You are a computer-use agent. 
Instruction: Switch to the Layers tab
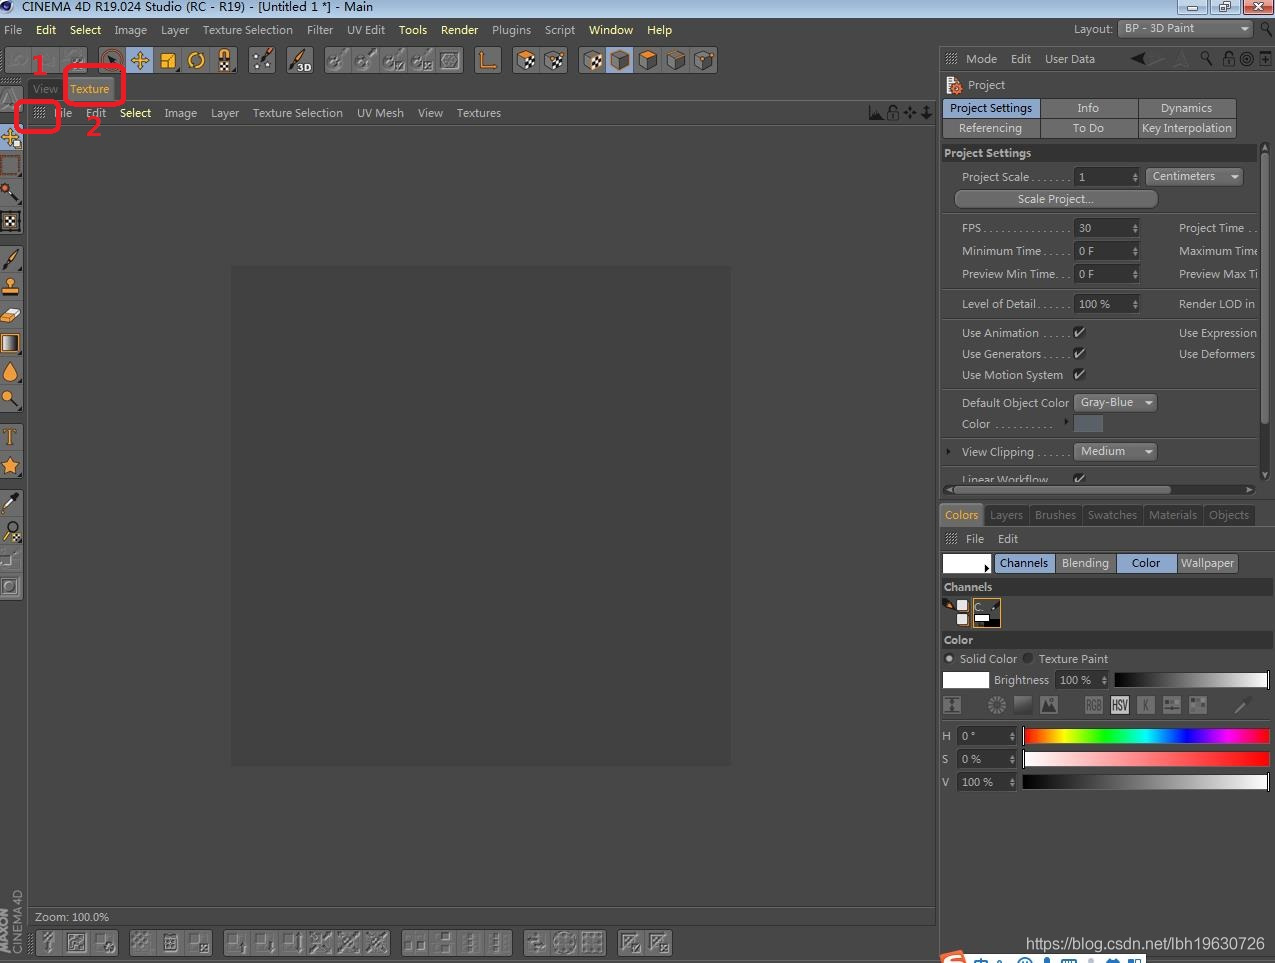pos(1006,515)
